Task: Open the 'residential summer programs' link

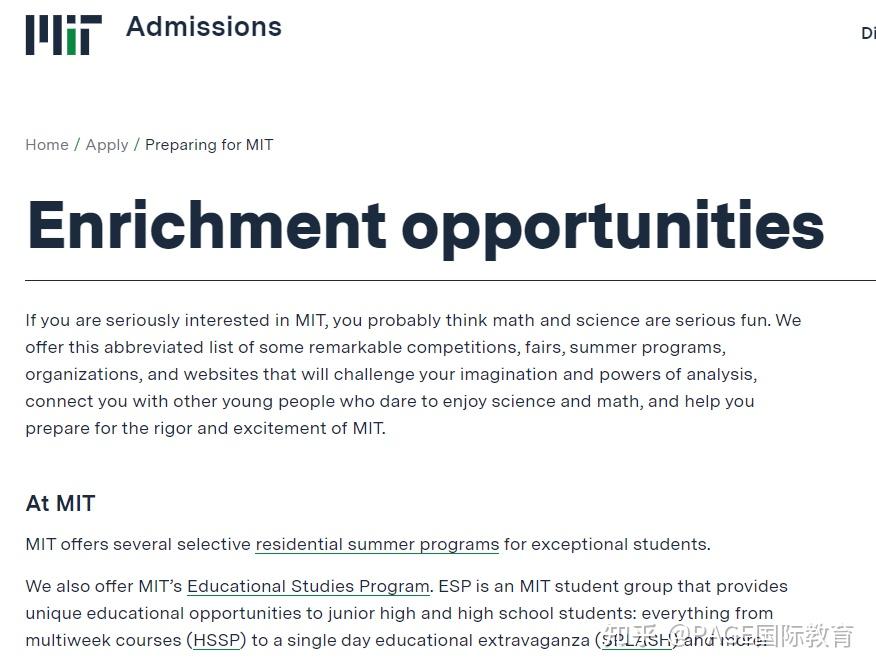Action: [377, 545]
